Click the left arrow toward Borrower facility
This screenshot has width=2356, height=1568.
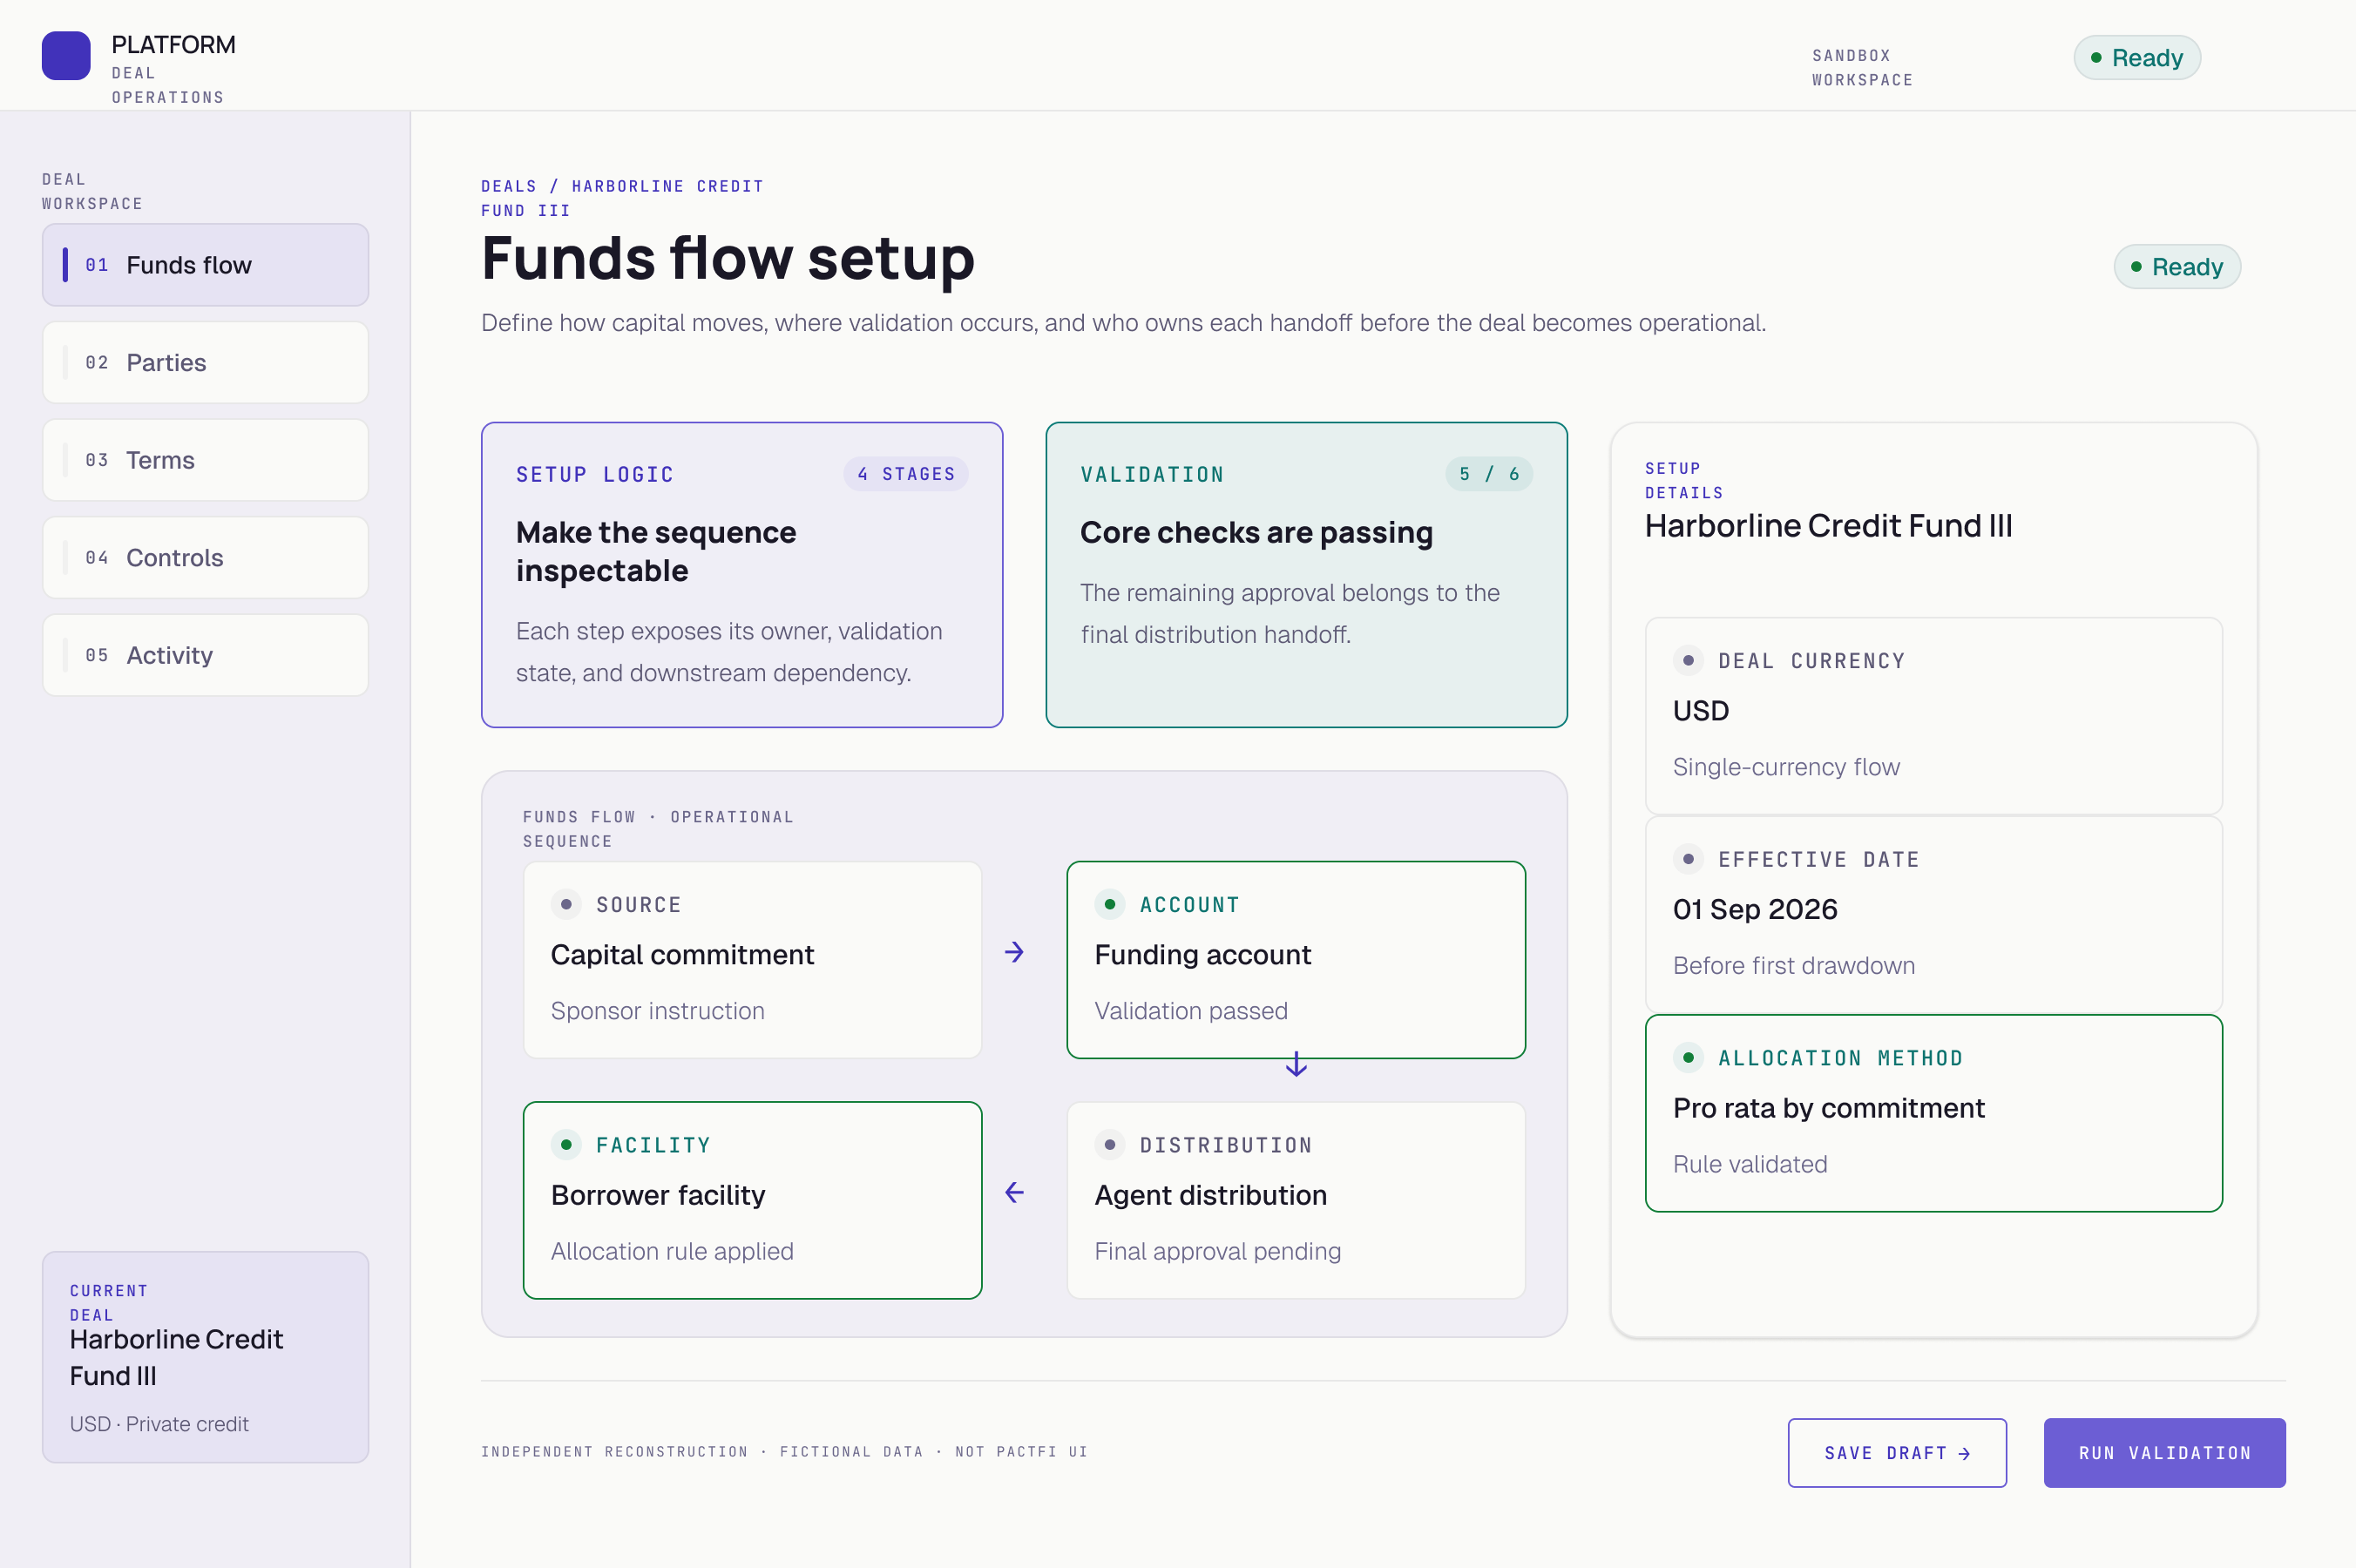tap(1014, 1192)
